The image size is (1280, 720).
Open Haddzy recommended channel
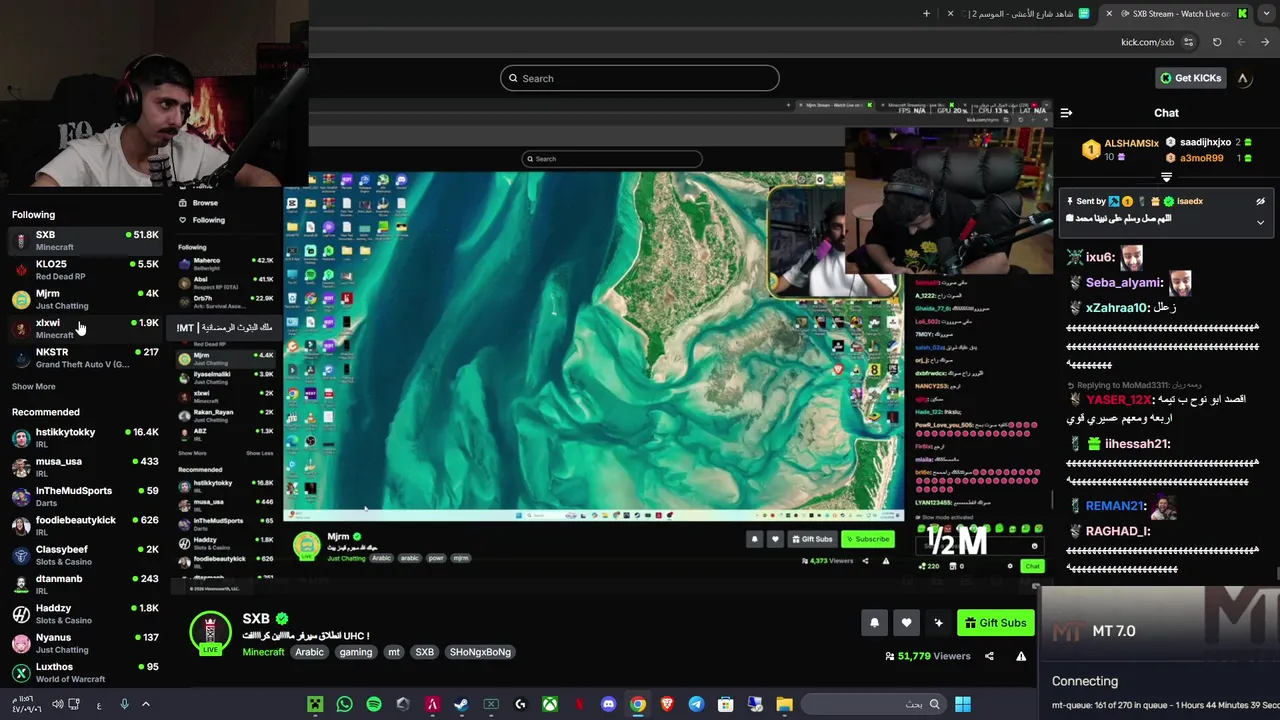tap(85, 614)
